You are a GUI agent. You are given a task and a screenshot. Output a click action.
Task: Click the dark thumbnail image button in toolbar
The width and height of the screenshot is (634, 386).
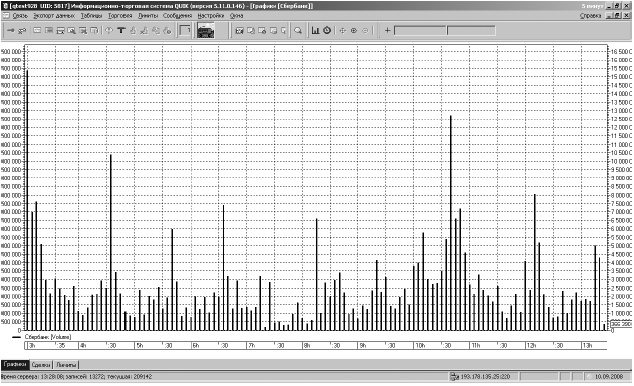205,31
